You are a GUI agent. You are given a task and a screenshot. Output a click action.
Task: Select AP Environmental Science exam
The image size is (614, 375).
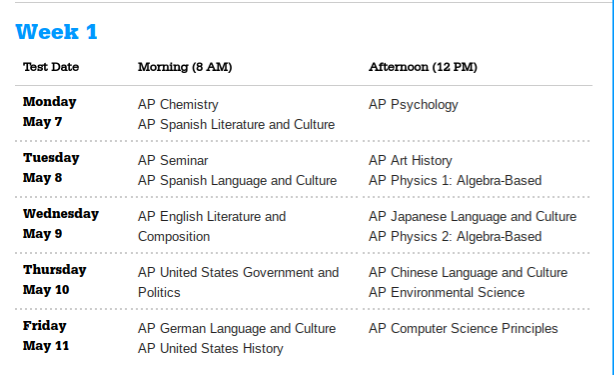[x=446, y=292]
